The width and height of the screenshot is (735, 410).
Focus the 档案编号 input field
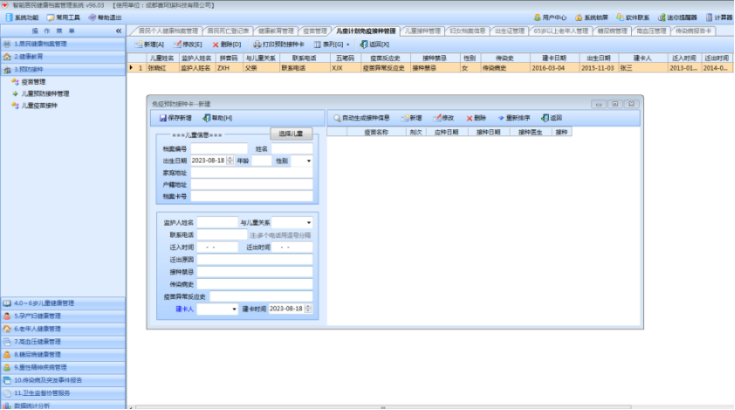point(219,149)
